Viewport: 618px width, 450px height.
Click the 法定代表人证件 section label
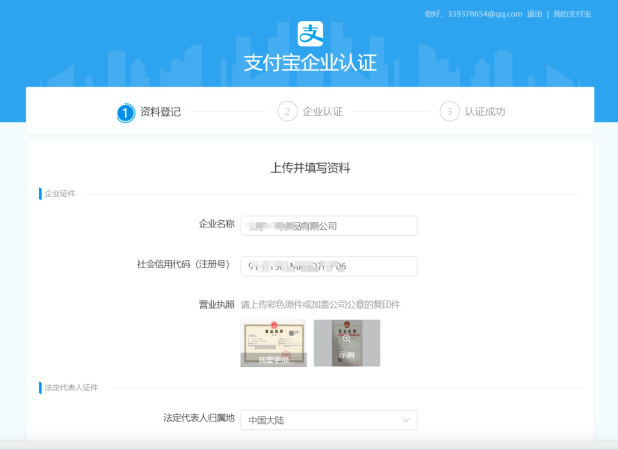click(x=71, y=387)
